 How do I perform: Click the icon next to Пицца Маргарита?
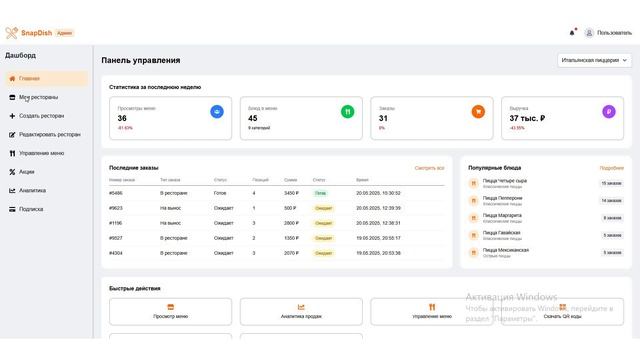pyautogui.click(x=473, y=218)
